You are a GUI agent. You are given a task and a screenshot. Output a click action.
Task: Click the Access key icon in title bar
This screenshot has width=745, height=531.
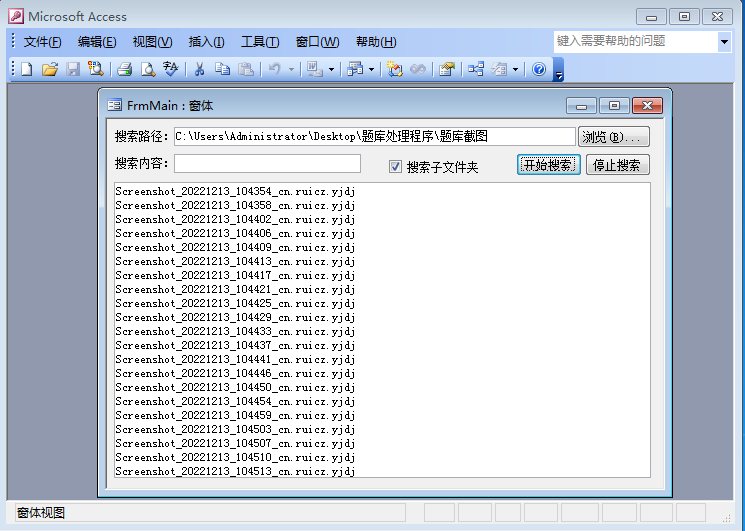click(x=16, y=16)
